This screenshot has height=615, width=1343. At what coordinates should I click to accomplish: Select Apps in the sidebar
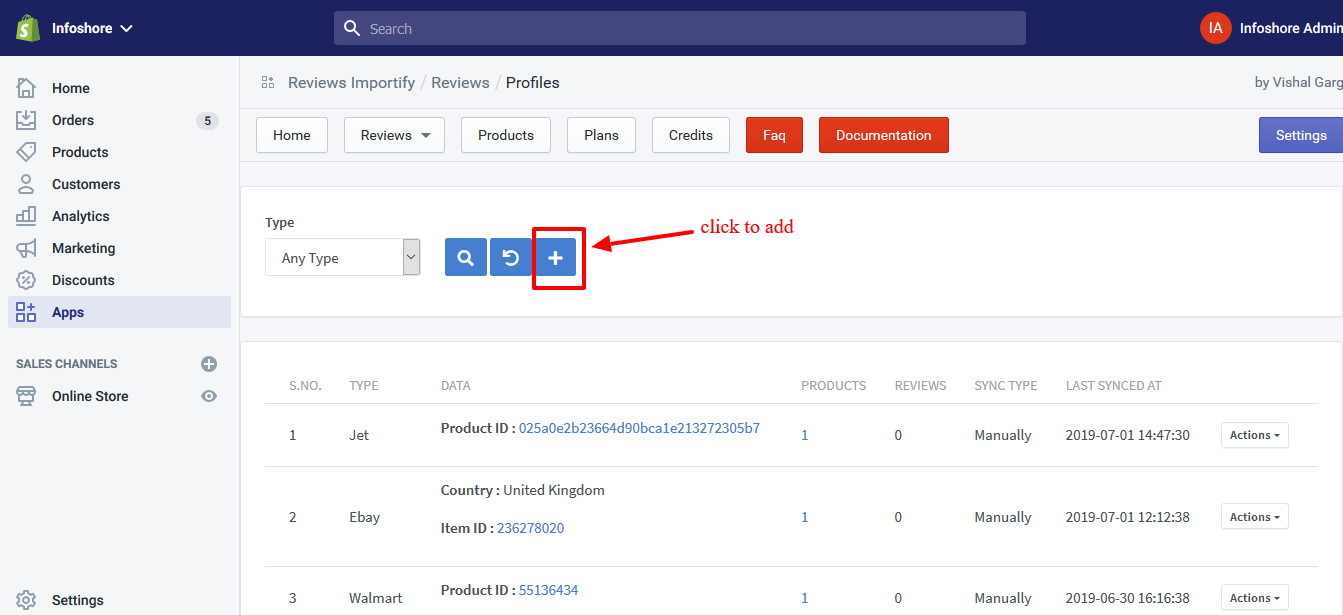click(x=119, y=312)
